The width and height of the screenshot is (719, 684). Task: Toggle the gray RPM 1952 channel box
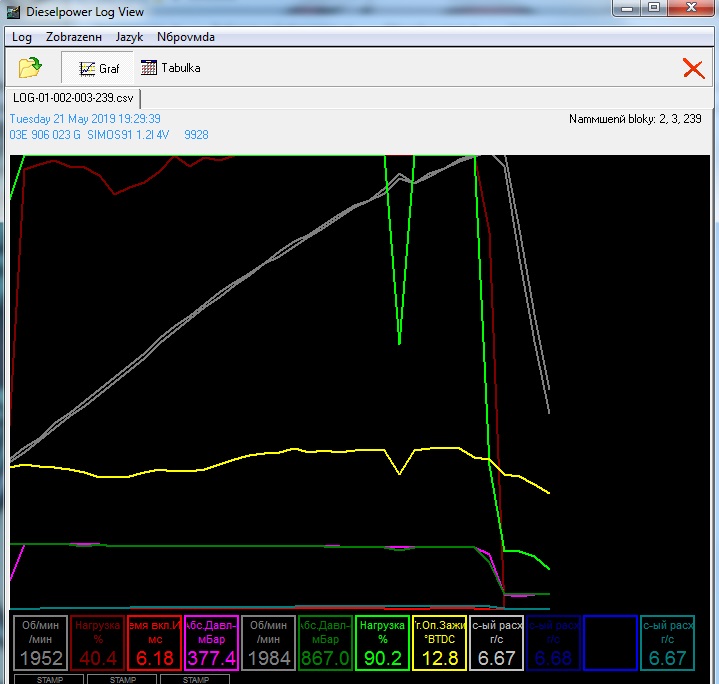[x=40, y=642]
